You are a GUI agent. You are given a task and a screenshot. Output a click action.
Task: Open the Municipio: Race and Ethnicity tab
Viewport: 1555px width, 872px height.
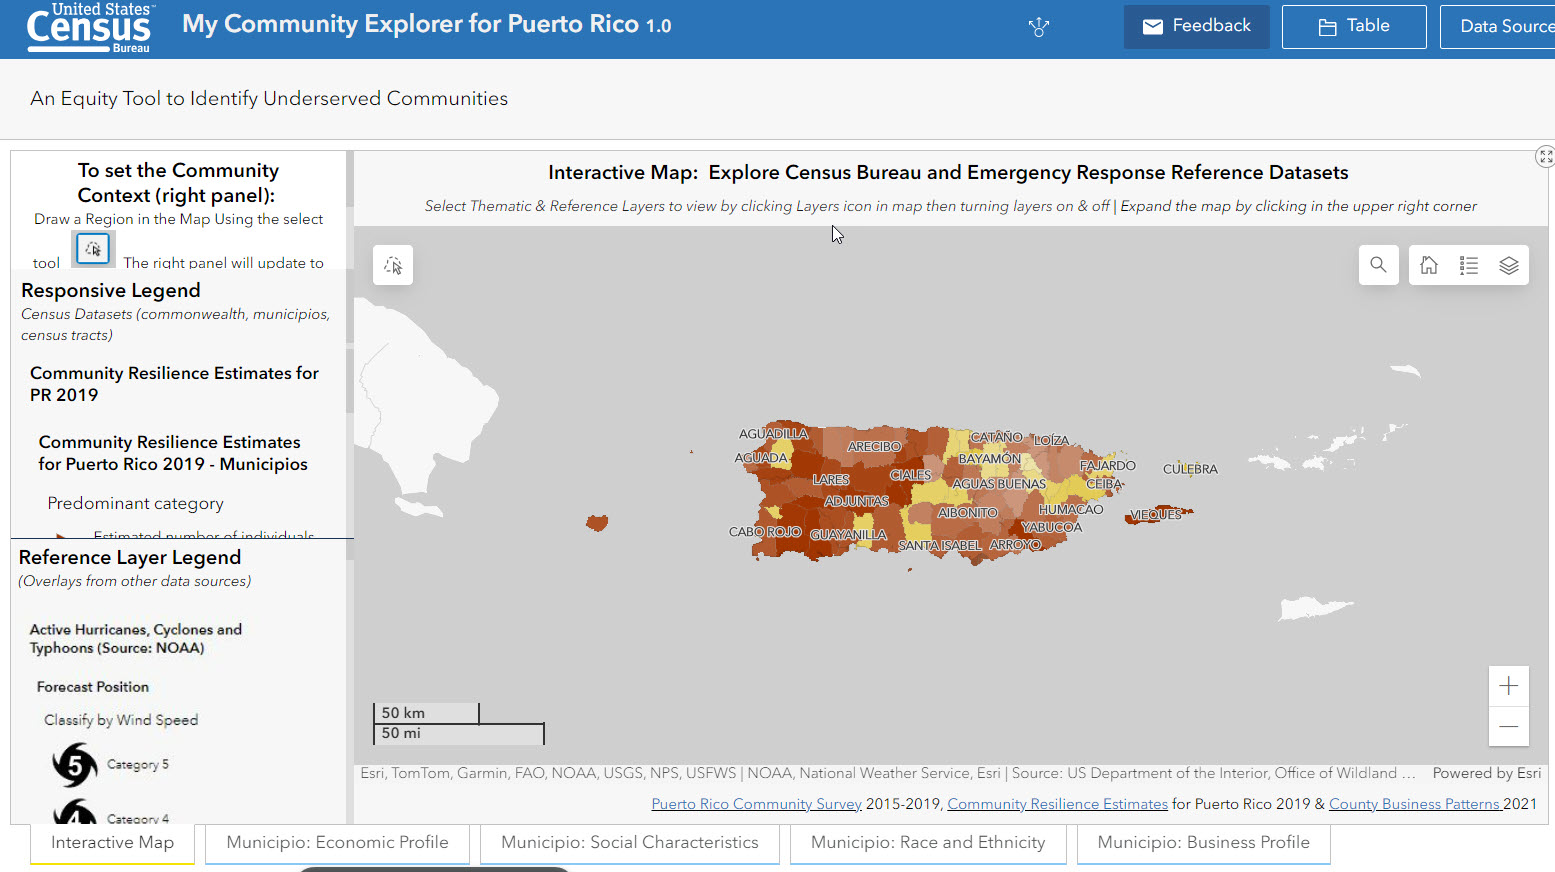click(x=928, y=842)
